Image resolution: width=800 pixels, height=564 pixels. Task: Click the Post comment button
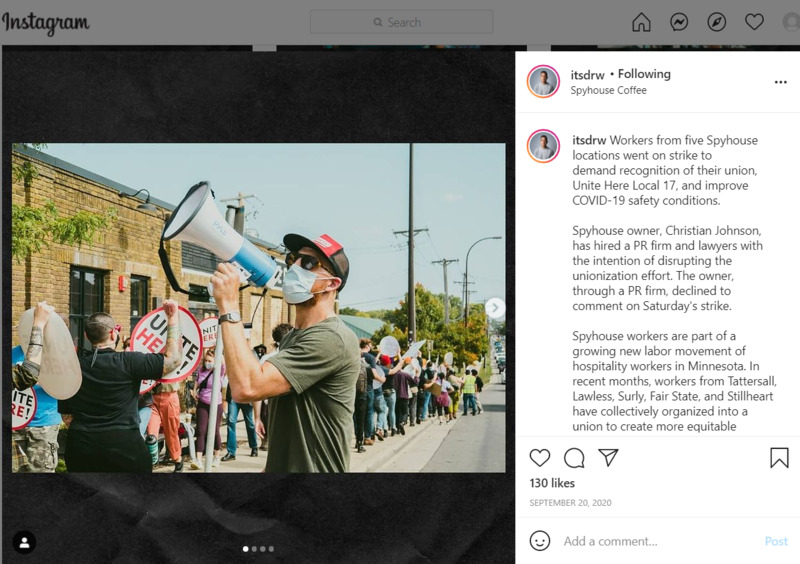(776, 541)
